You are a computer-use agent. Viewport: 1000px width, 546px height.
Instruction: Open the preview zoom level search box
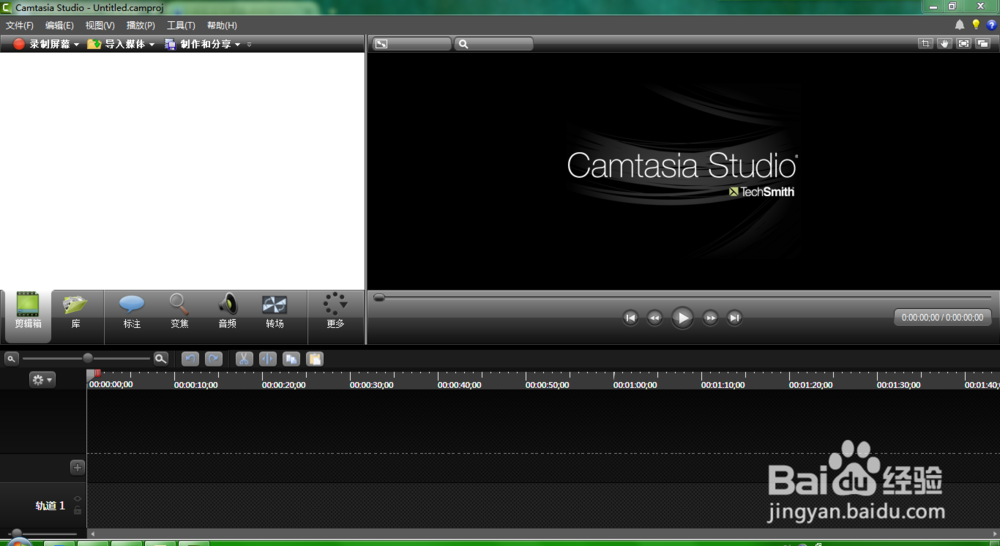[494, 44]
